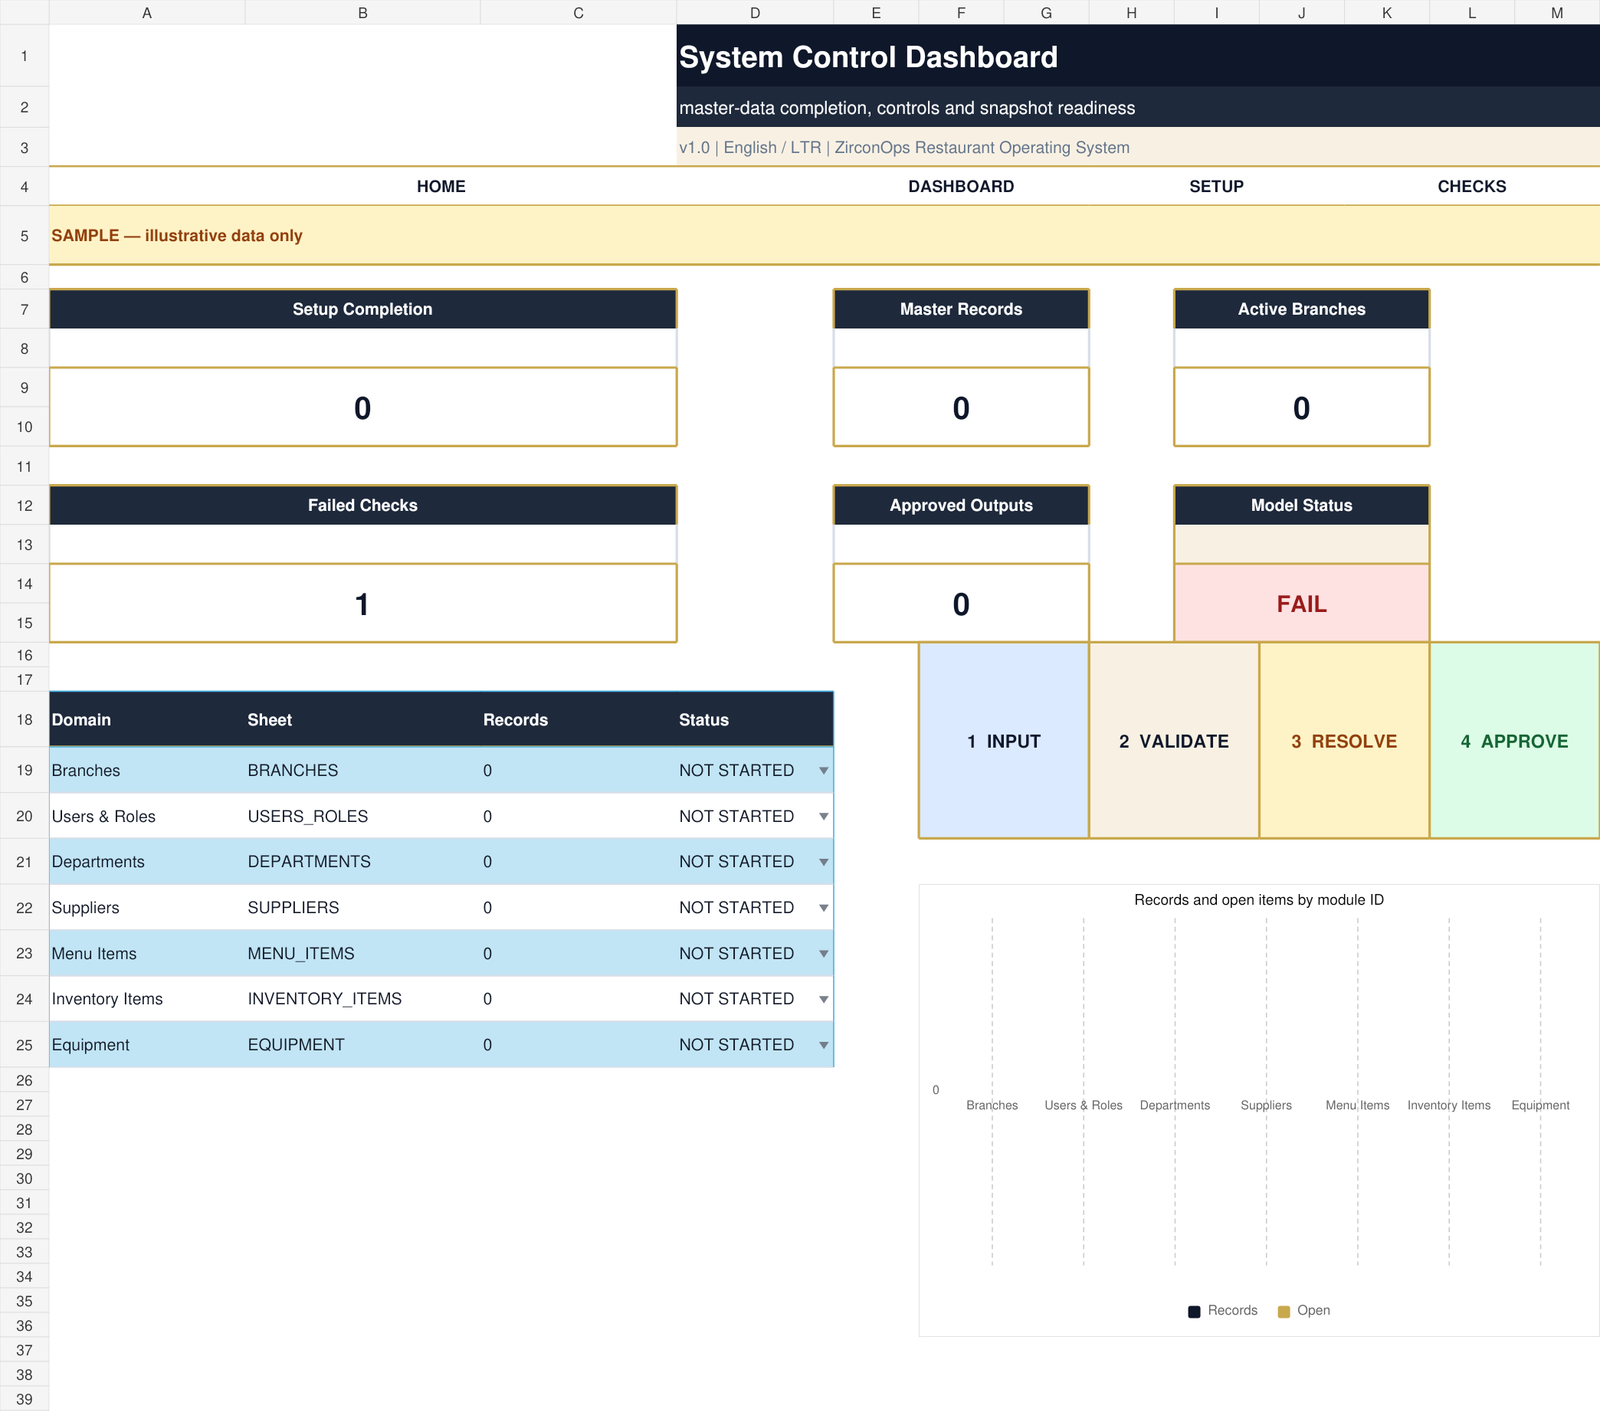Open the Suppliers status dropdown arrow
The image size is (1600, 1411).
point(824,908)
